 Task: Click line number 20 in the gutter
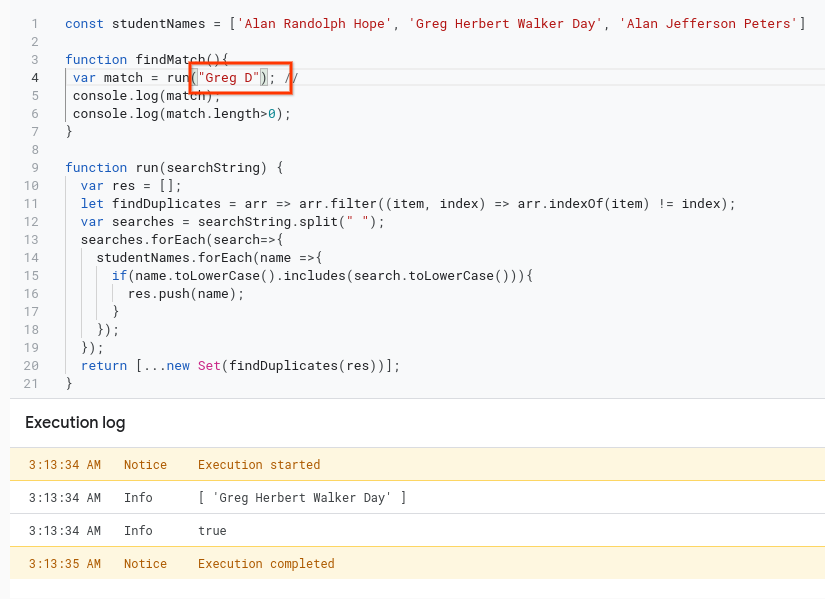(31, 366)
